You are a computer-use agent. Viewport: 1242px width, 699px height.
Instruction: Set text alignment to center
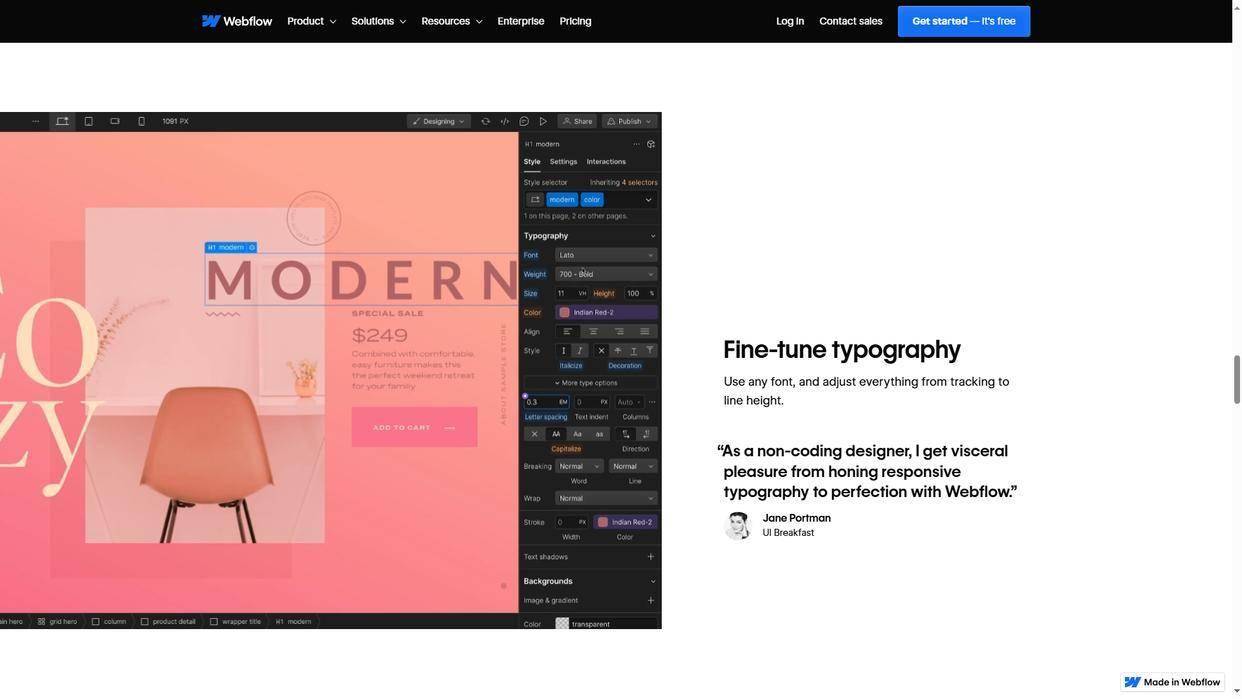click(593, 332)
